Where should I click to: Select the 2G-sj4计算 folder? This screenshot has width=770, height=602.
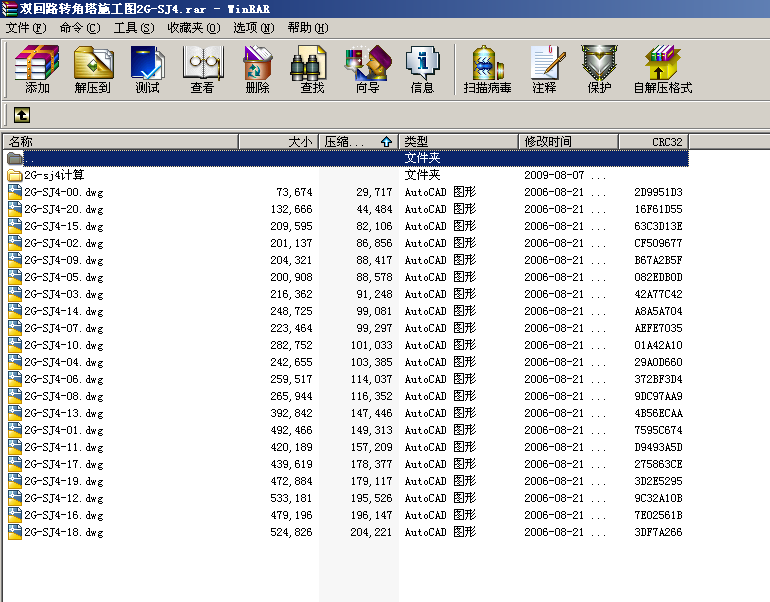point(347,175)
